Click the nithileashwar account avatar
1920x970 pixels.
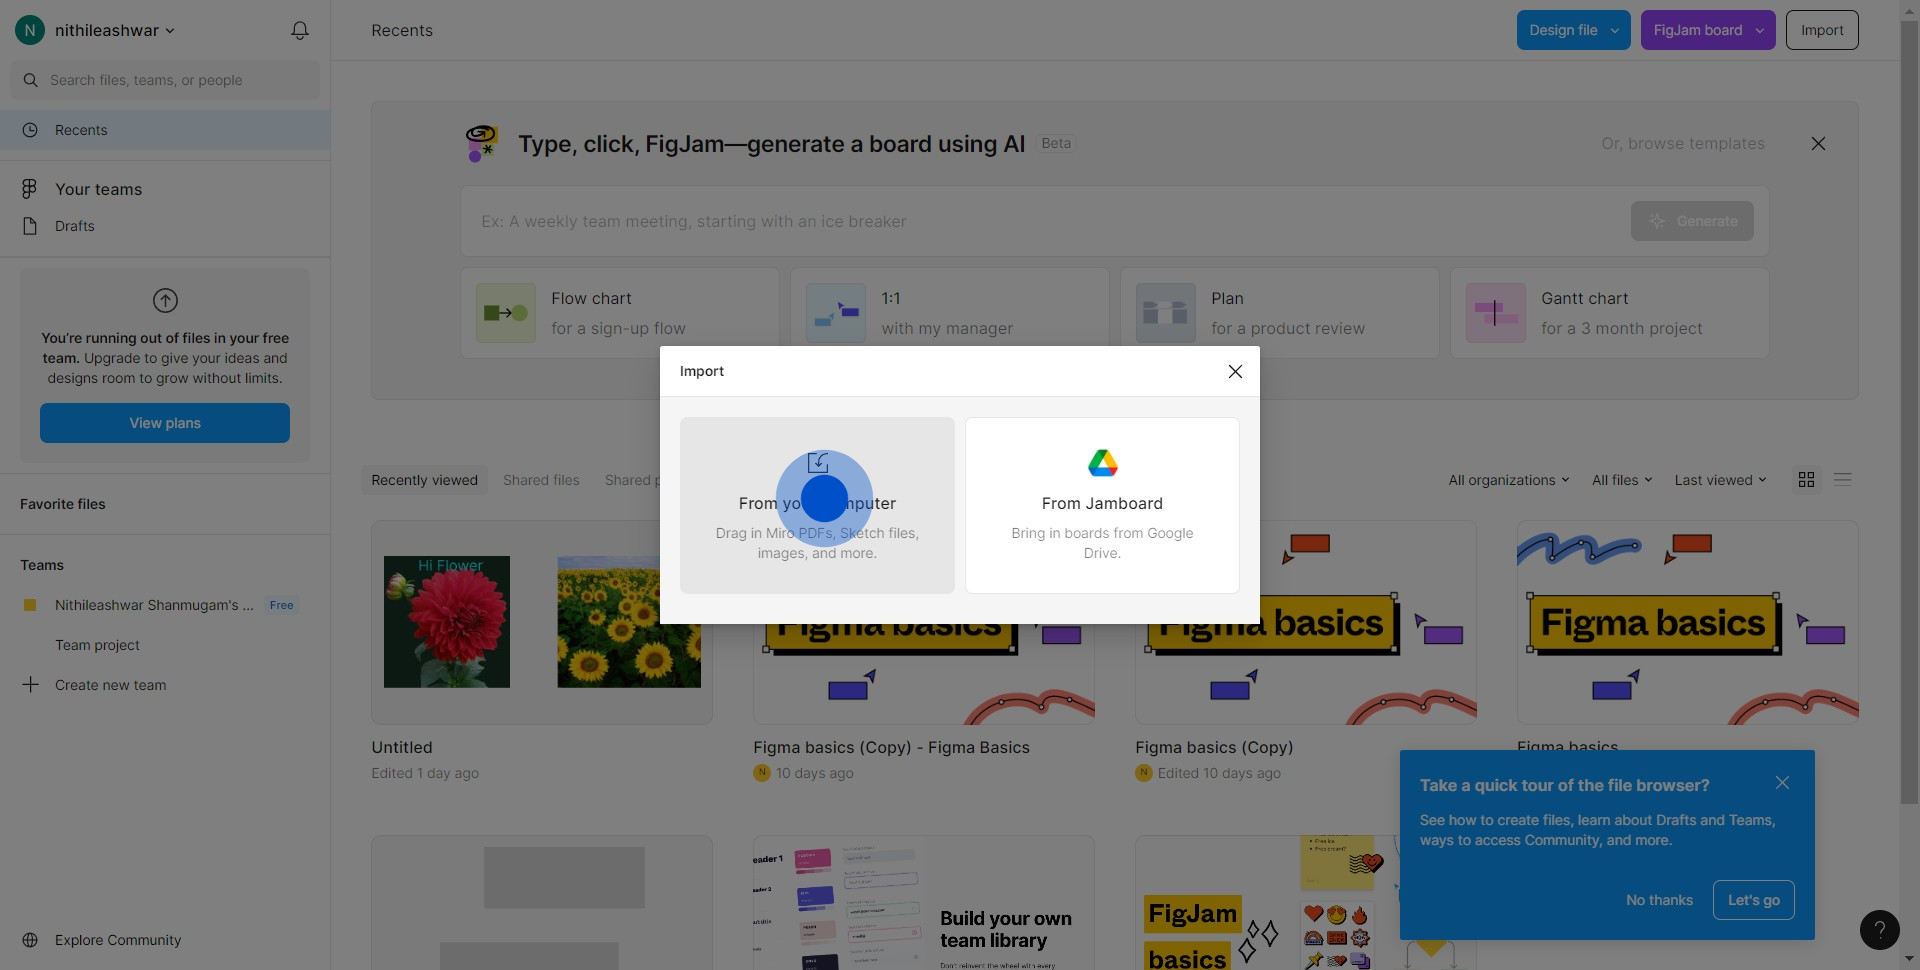[x=30, y=30]
